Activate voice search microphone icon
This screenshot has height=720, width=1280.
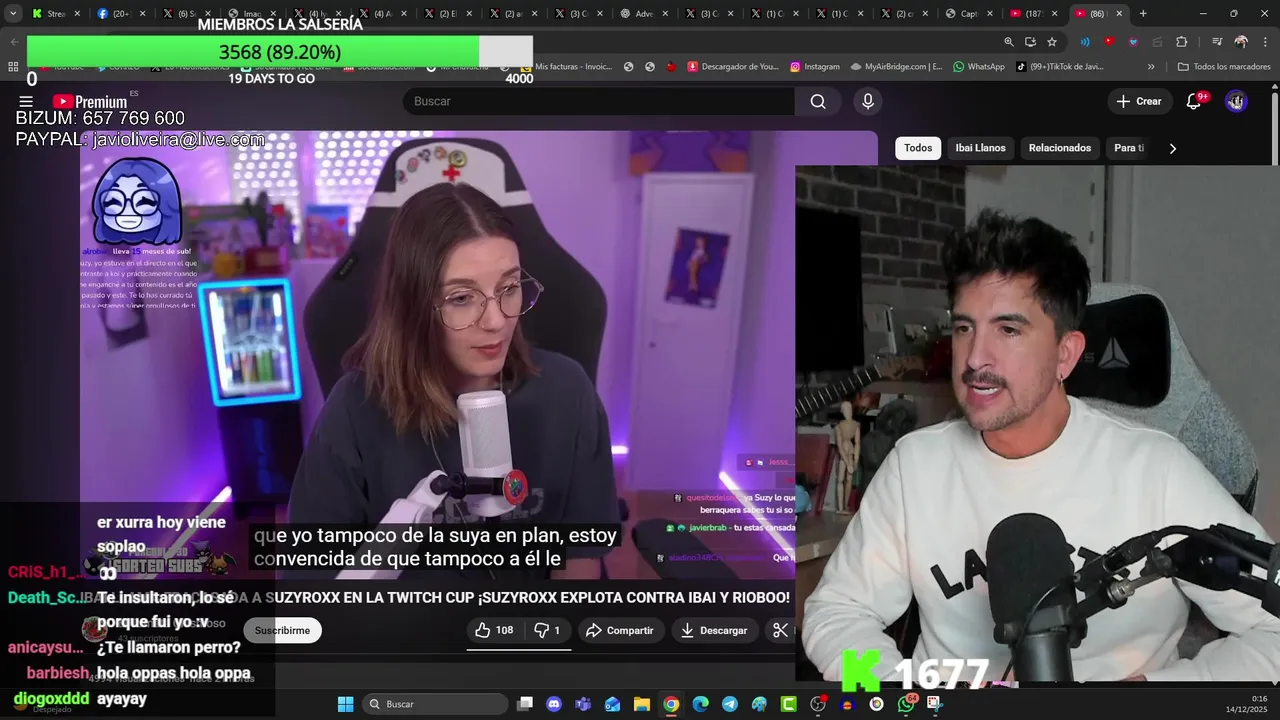pos(868,101)
